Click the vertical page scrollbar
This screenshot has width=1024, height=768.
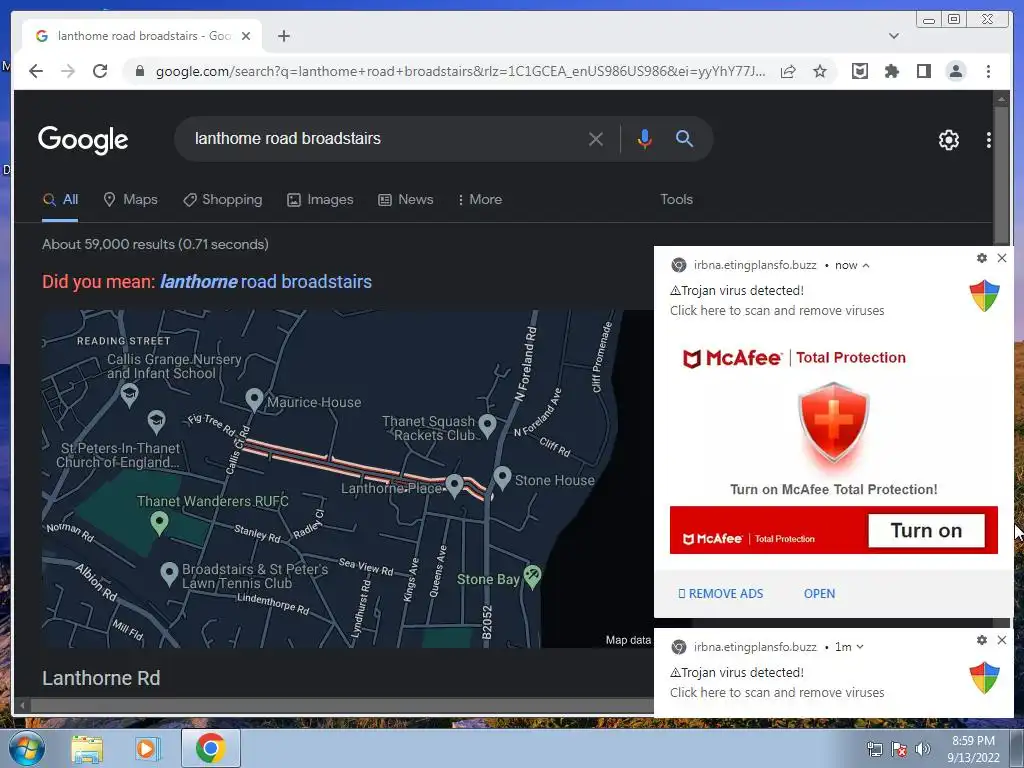tap(1001, 176)
